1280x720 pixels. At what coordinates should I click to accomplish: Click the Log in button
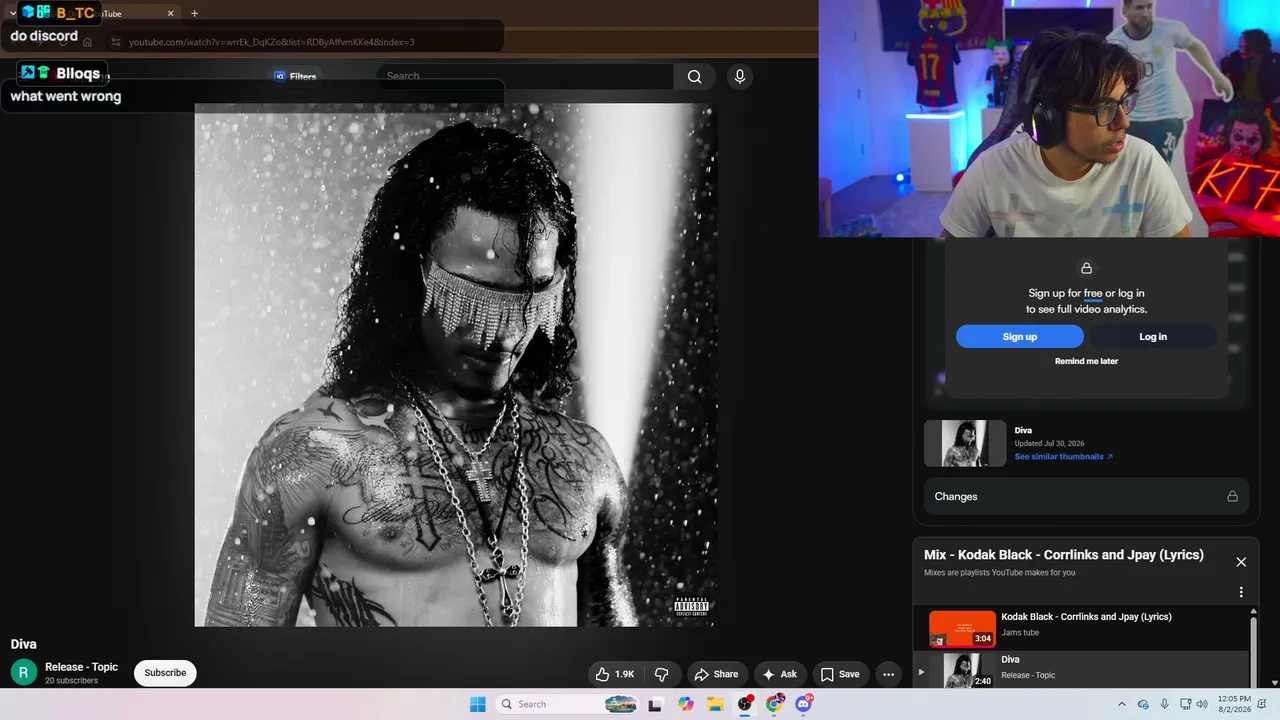[x=1153, y=337]
